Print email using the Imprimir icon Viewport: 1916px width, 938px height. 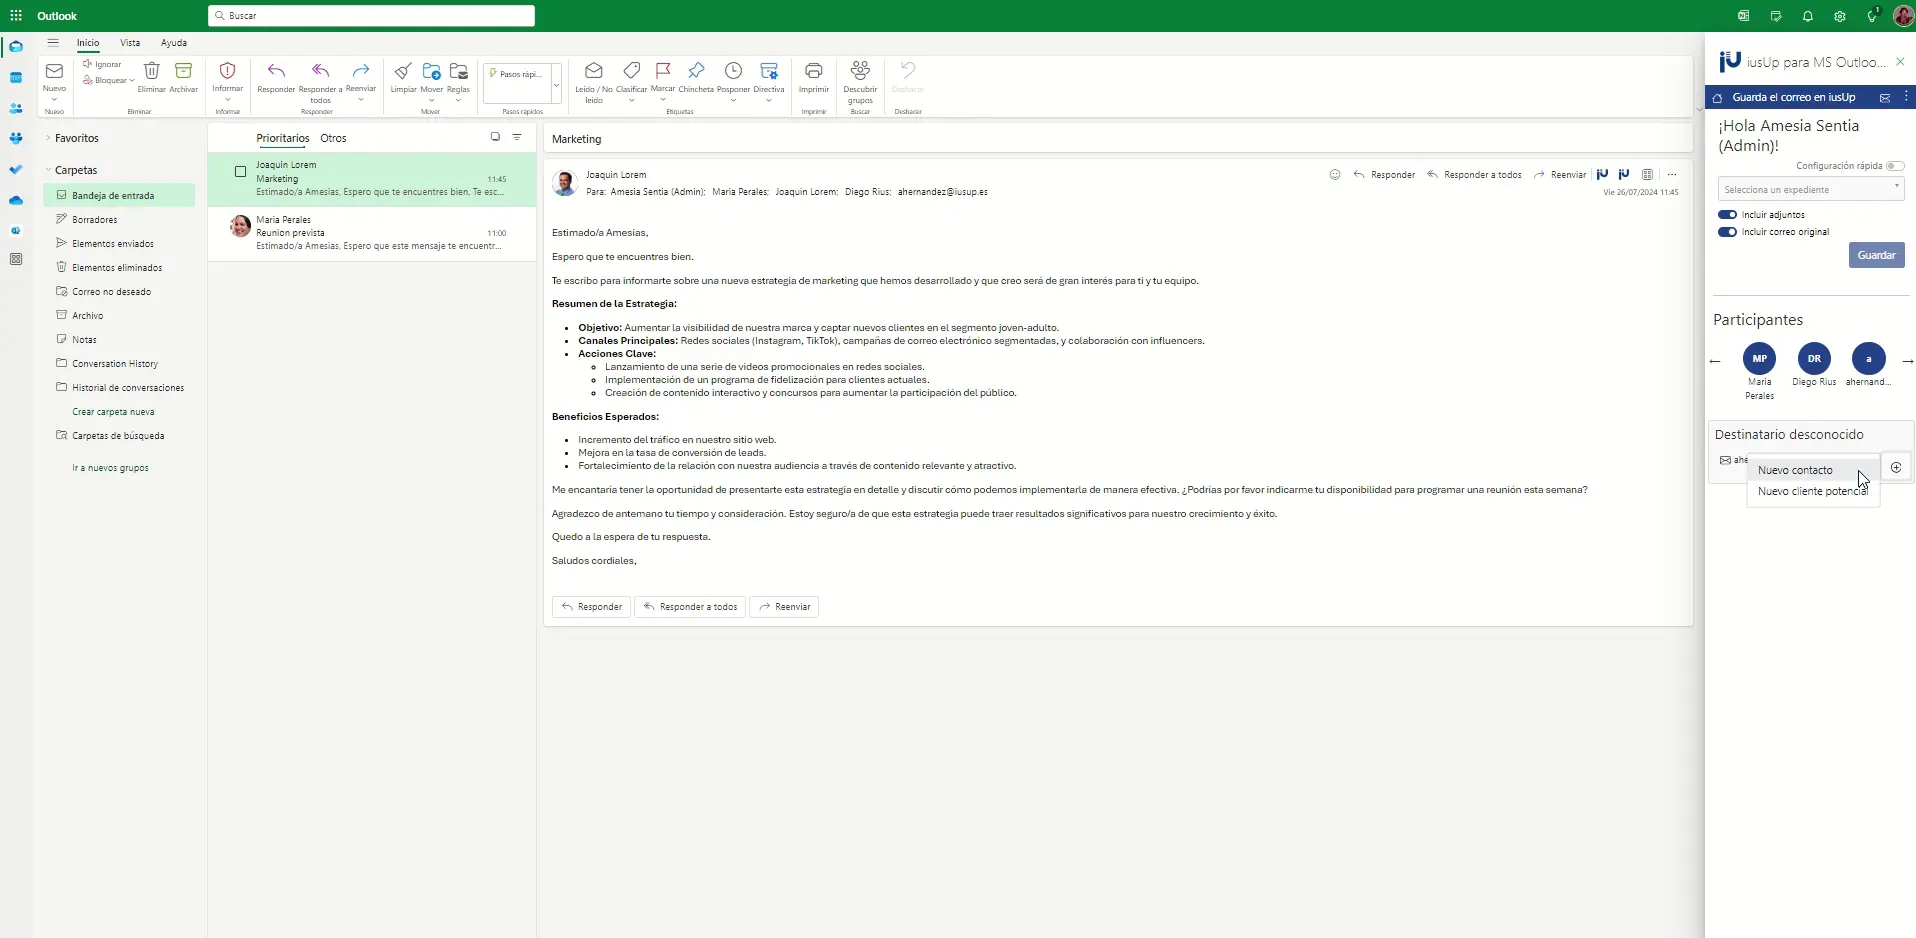point(814,72)
